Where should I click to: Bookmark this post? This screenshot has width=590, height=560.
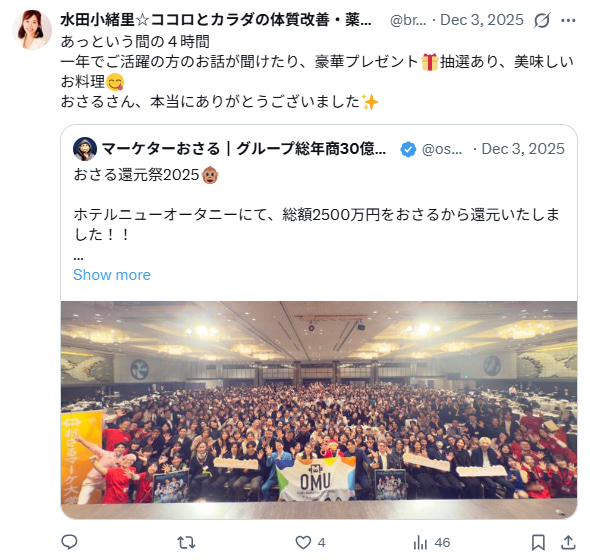538,542
